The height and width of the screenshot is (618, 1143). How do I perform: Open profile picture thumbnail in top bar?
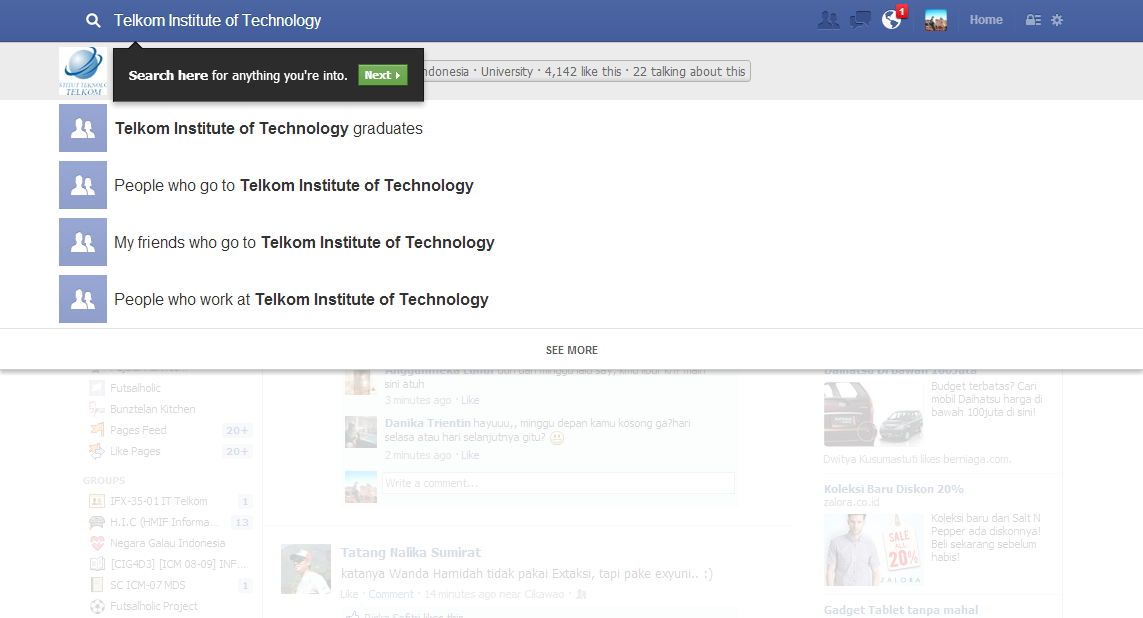click(936, 20)
